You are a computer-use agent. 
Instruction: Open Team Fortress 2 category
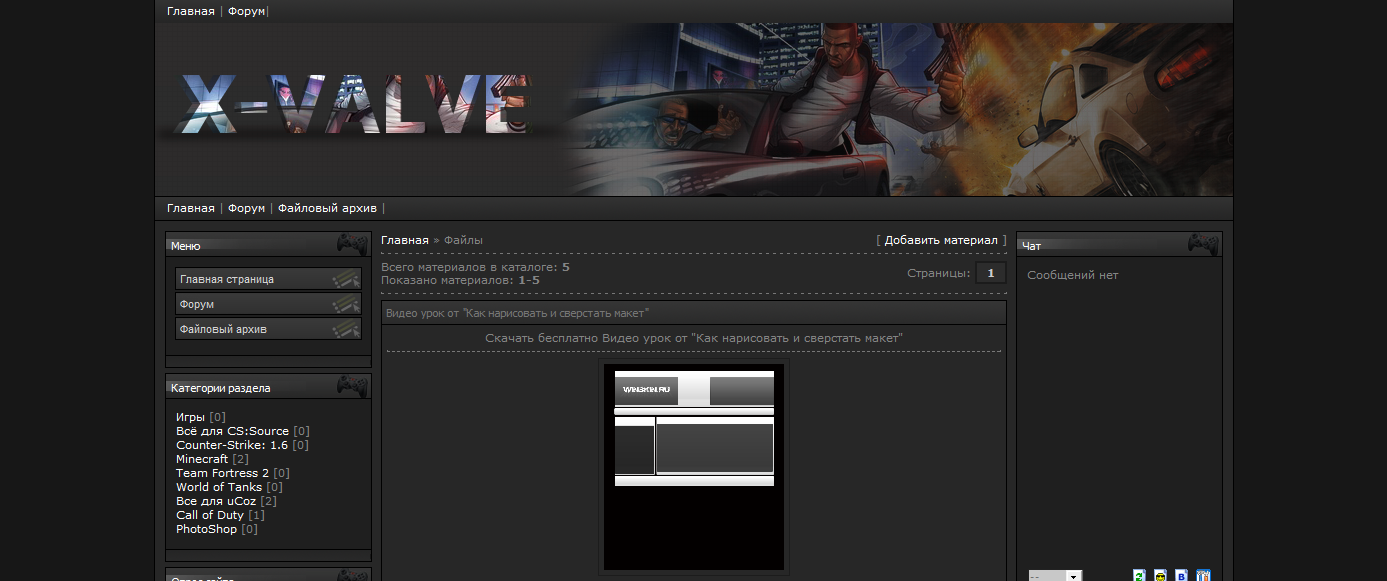pos(222,473)
